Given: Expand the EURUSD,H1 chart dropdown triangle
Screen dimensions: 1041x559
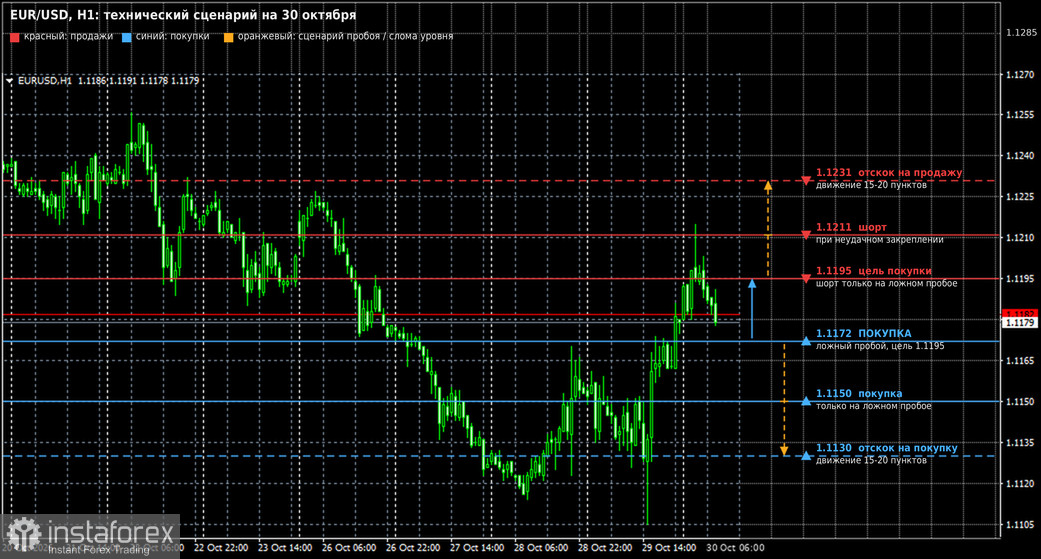Looking at the screenshot, I should tap(10, 81).
